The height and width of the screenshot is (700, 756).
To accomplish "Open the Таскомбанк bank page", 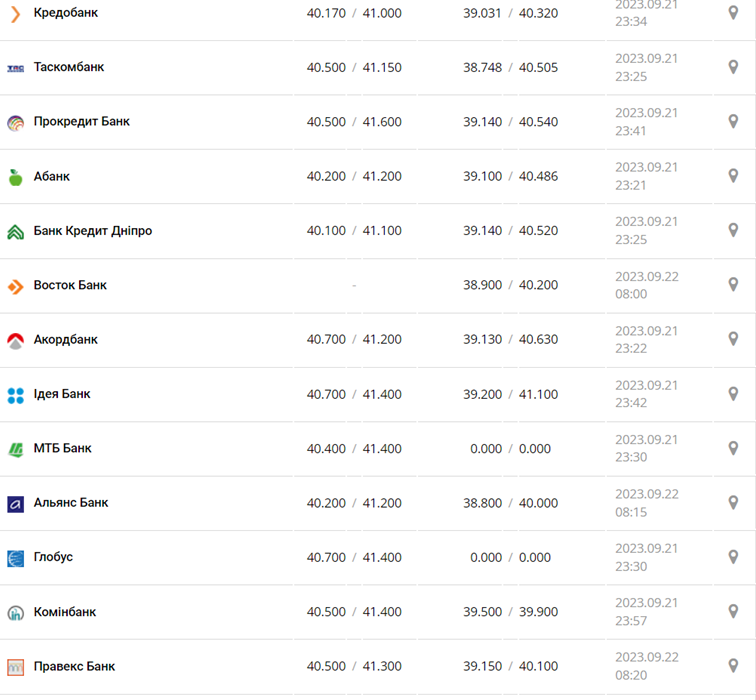I will [x=69, y=67].
